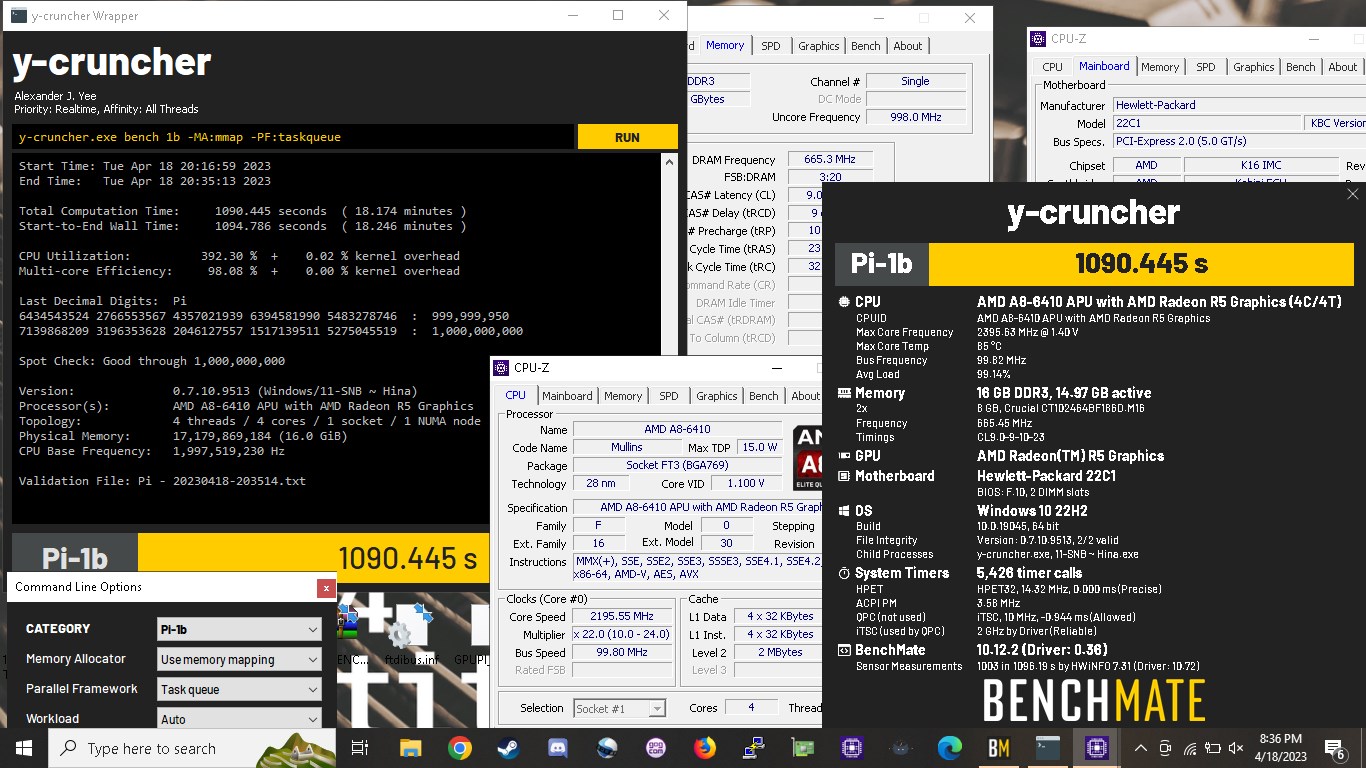The image size is (1366, 768).
Task: Open SPD tab in front CPU-Z window
Action: pos(669,396)
